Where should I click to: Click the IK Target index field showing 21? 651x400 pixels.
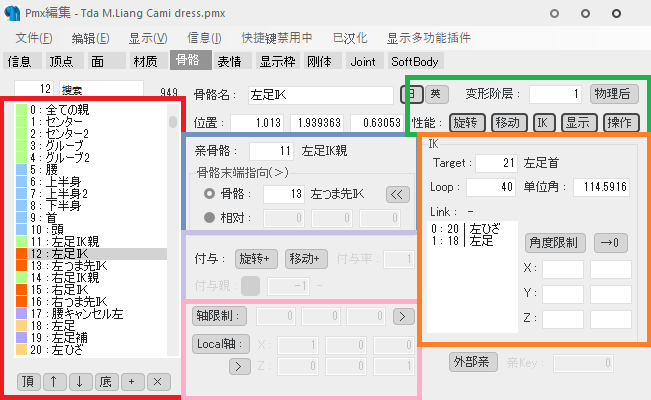tap(496, 163)
